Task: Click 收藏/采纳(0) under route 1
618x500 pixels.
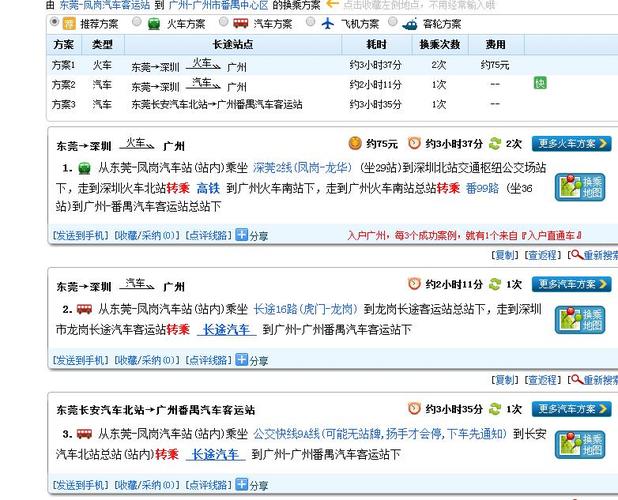Action: coord(147,236)
